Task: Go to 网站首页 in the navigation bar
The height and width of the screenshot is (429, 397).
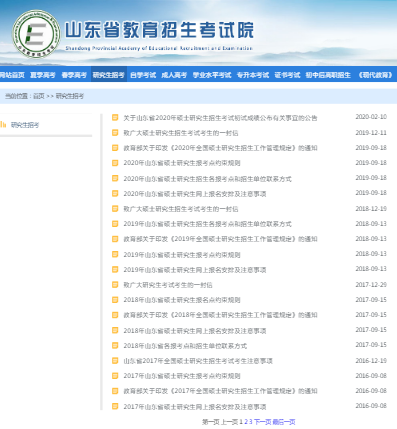Action: pos(12,75)
